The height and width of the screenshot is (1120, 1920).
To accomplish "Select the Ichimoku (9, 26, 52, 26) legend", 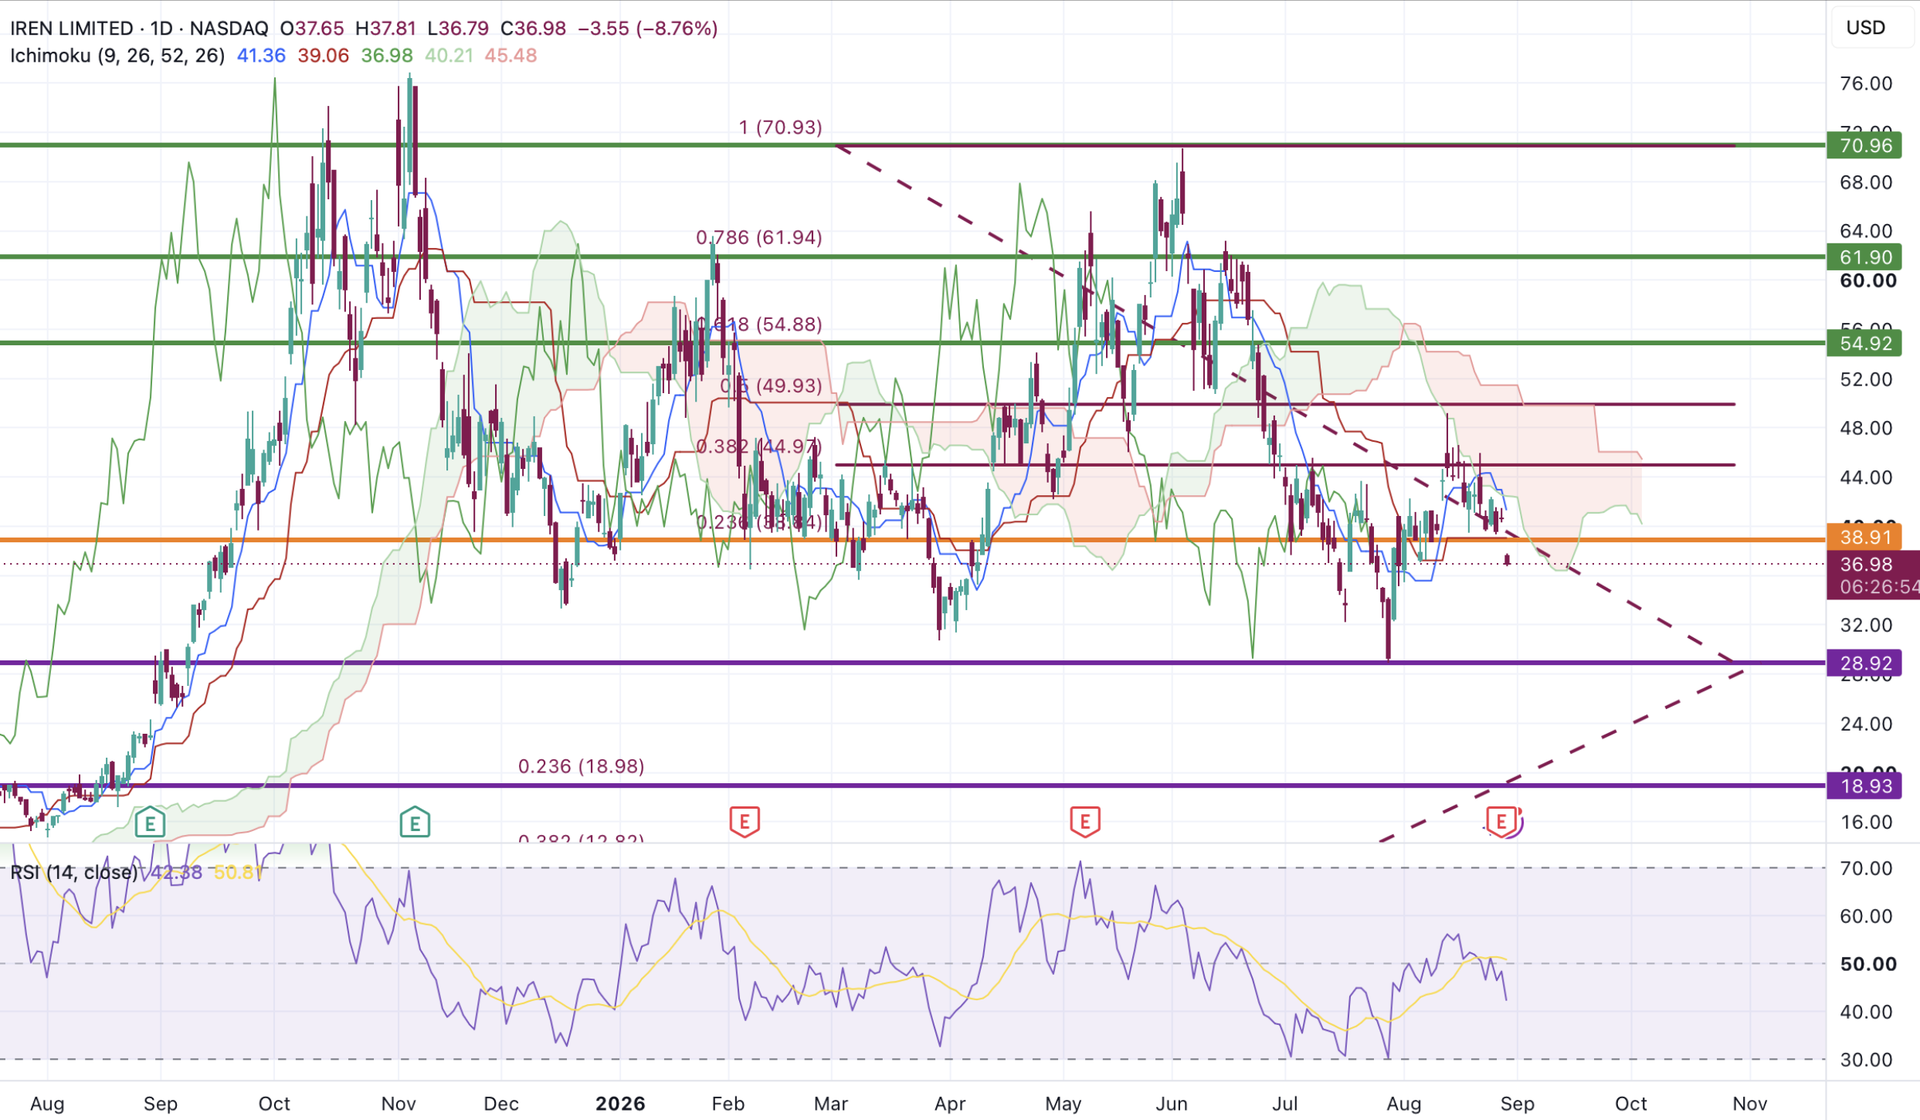I will click(x=117, y=56).
